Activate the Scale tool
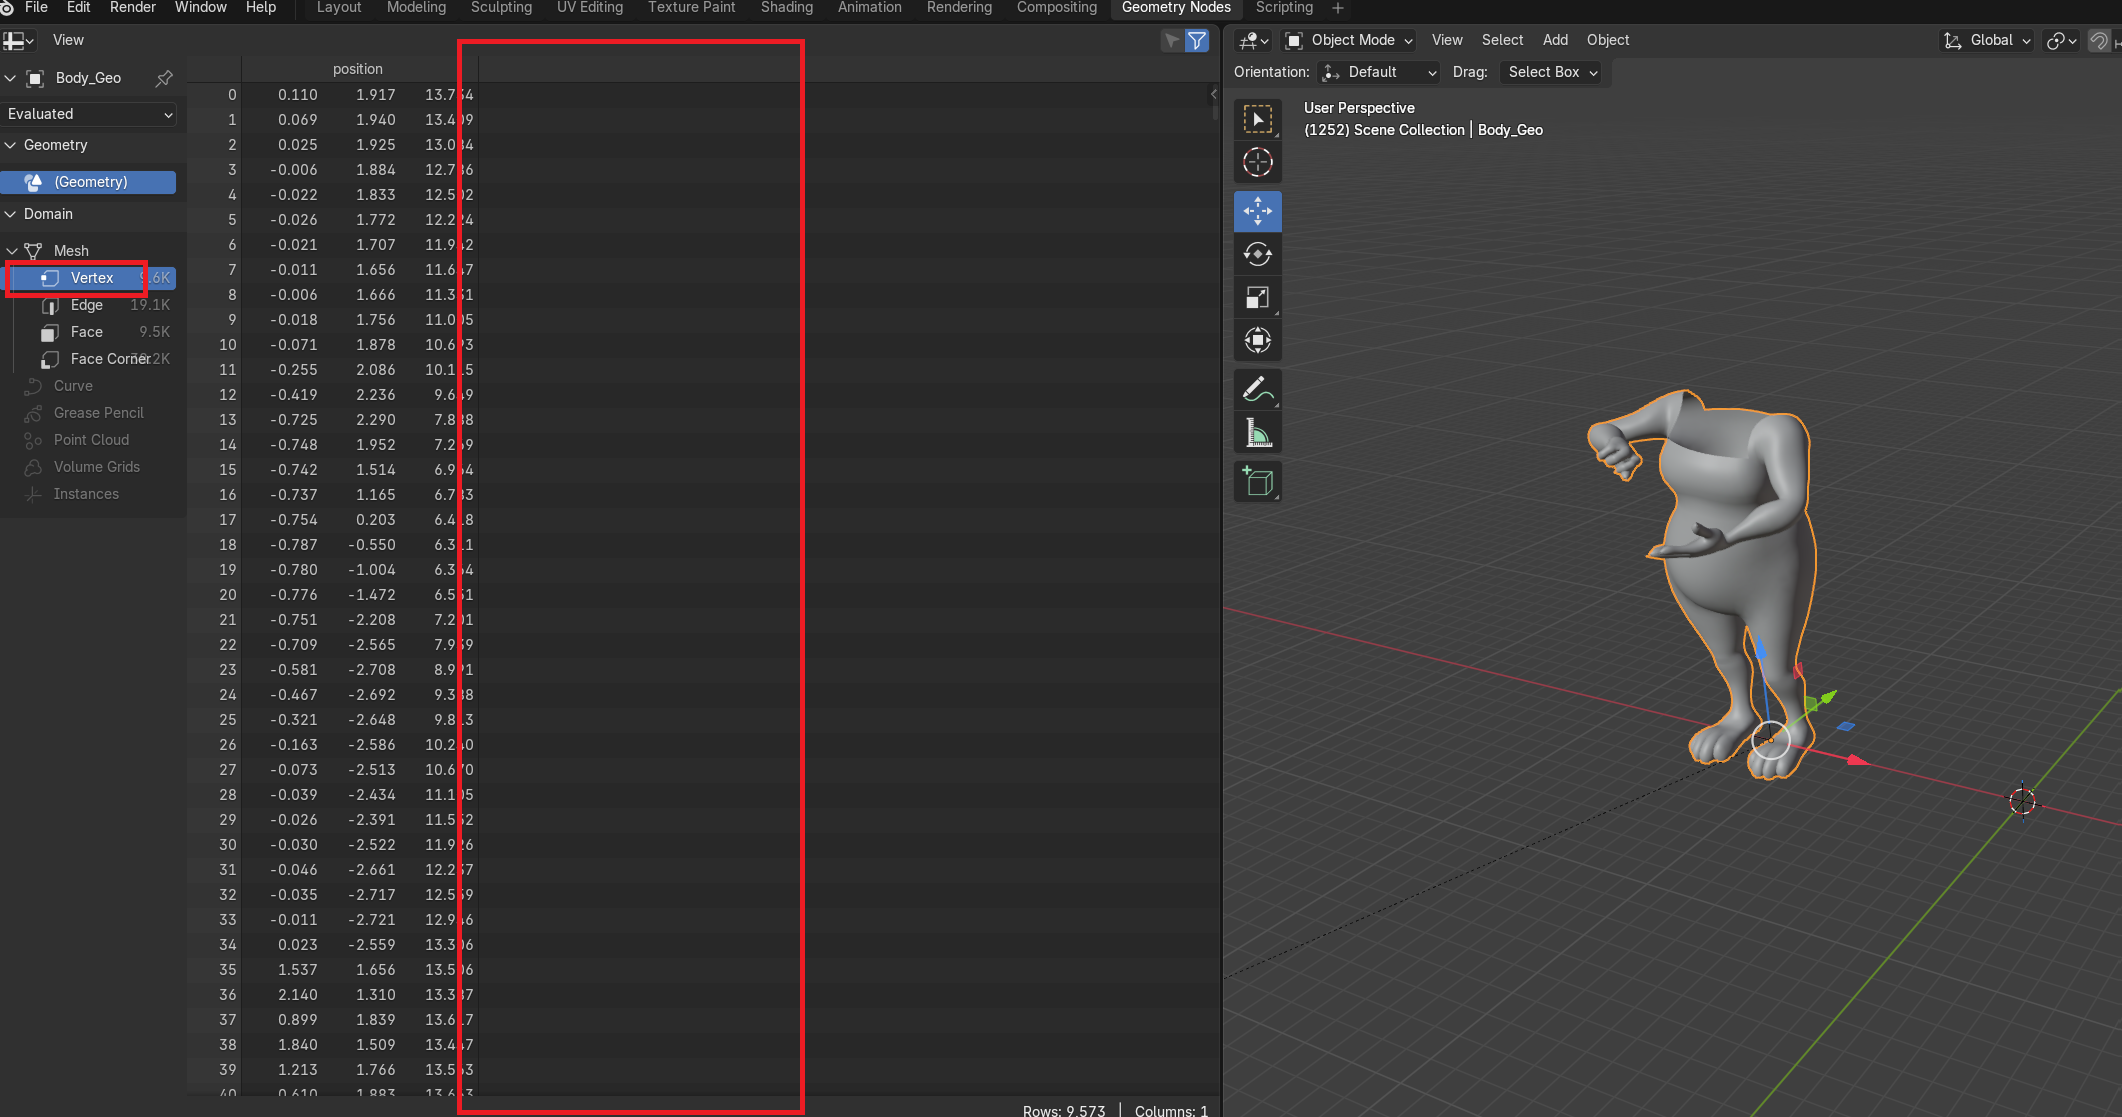This screenshot has width=2122, height=1117. click(x=1258, y=297)
